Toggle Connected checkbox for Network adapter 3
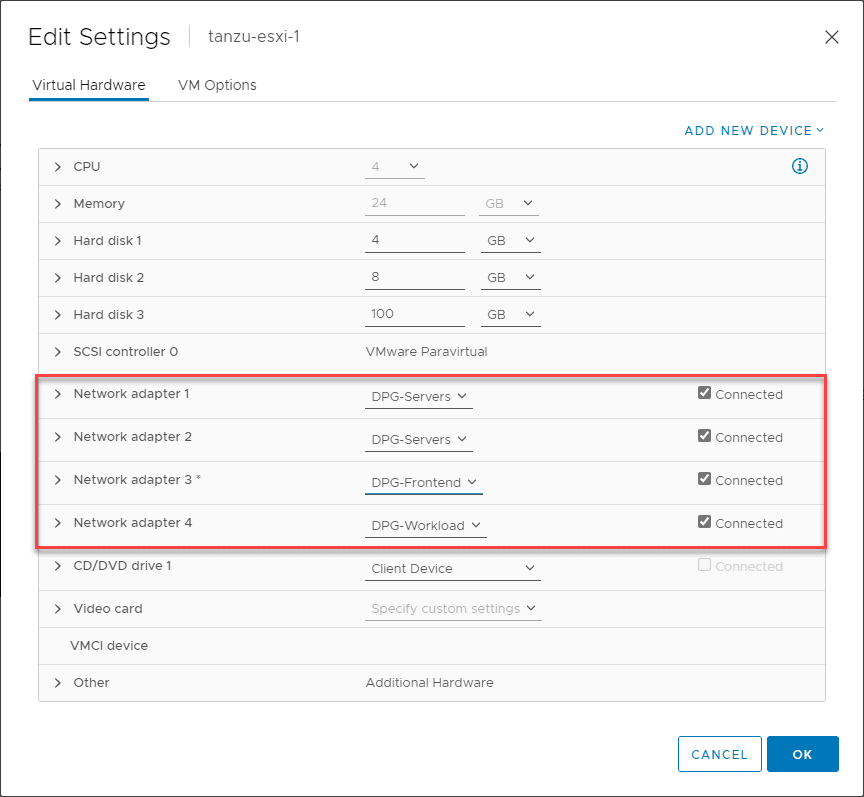 tap(705, 480)
